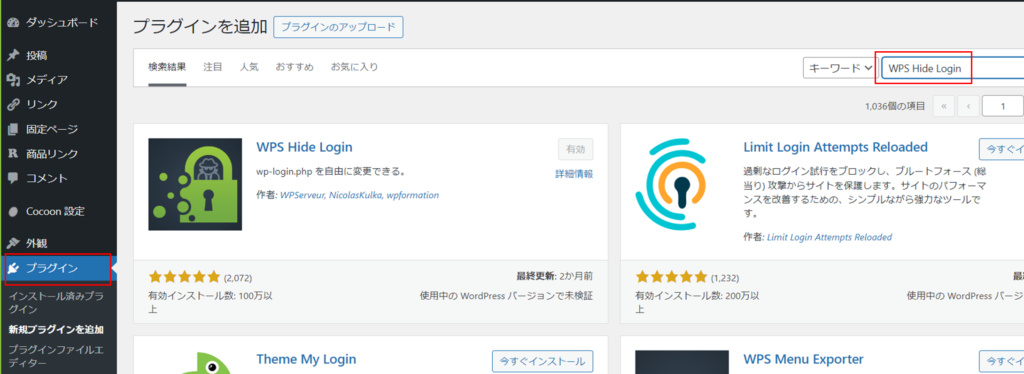This screenshot has height=374, width=1024.
Task: Install Limit Login Attempts Reloaded plugin
Action: (1002, 149)
